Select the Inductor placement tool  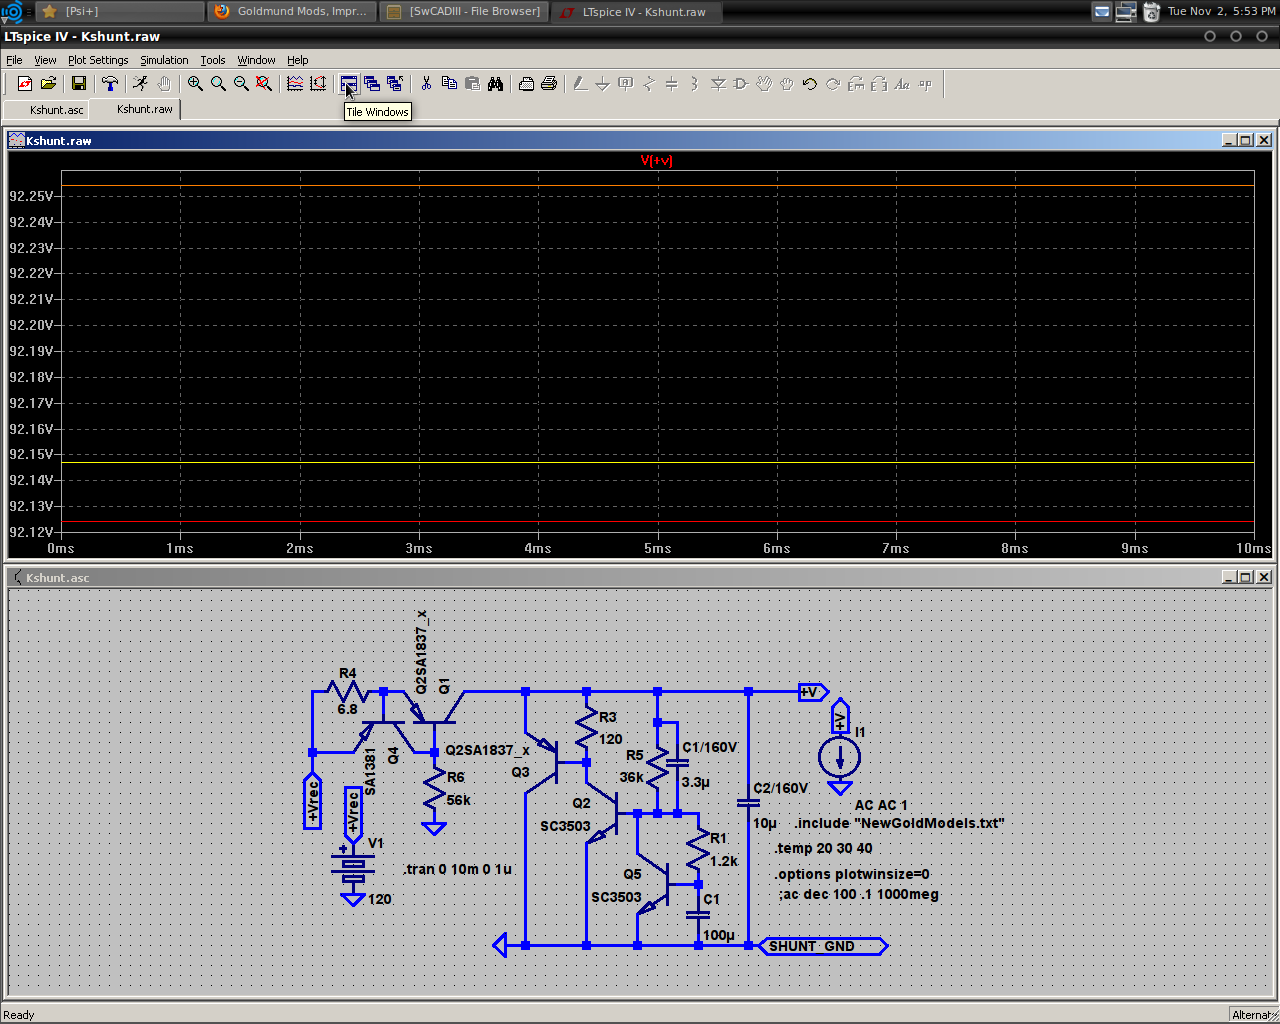695,84
